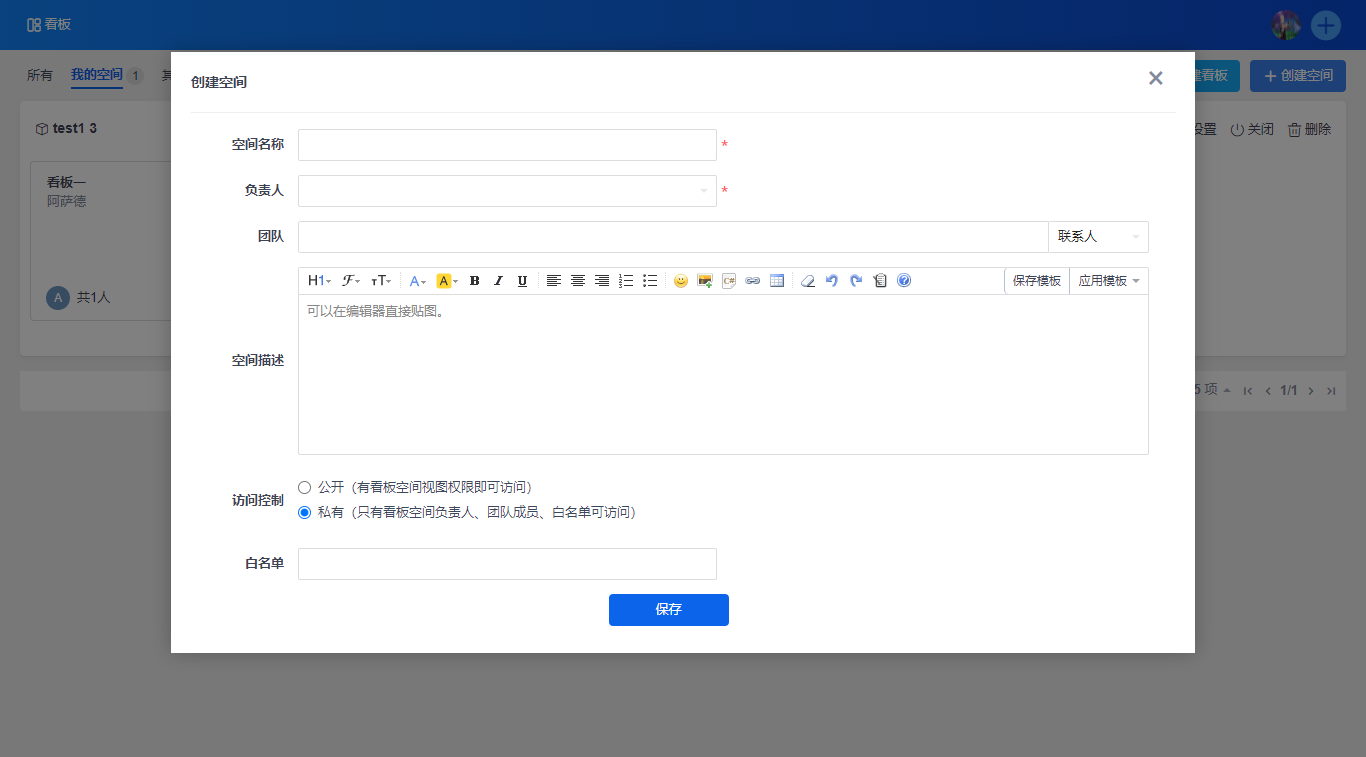Open user avatar at top right
The height and width of the screenshot is (757, 1366).
(x=1286, y=25)
